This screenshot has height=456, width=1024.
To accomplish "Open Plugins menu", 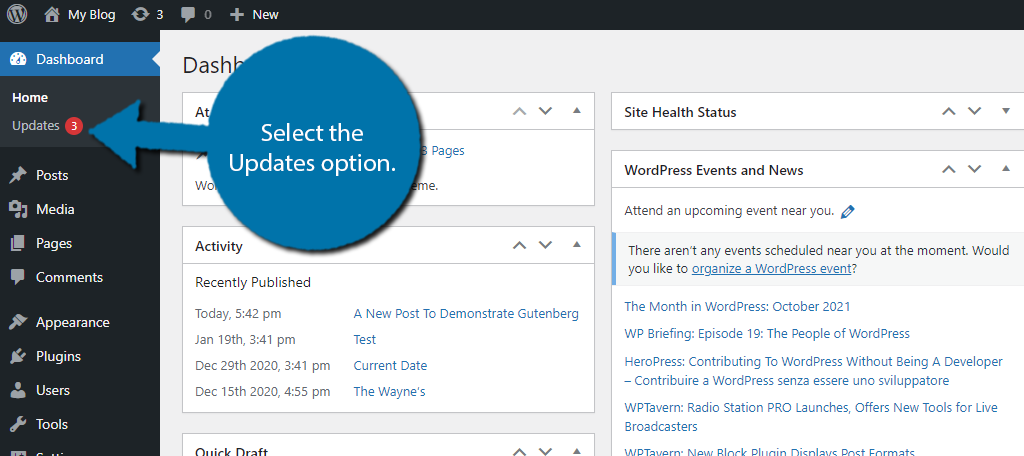I will click(x=58, y=356).
